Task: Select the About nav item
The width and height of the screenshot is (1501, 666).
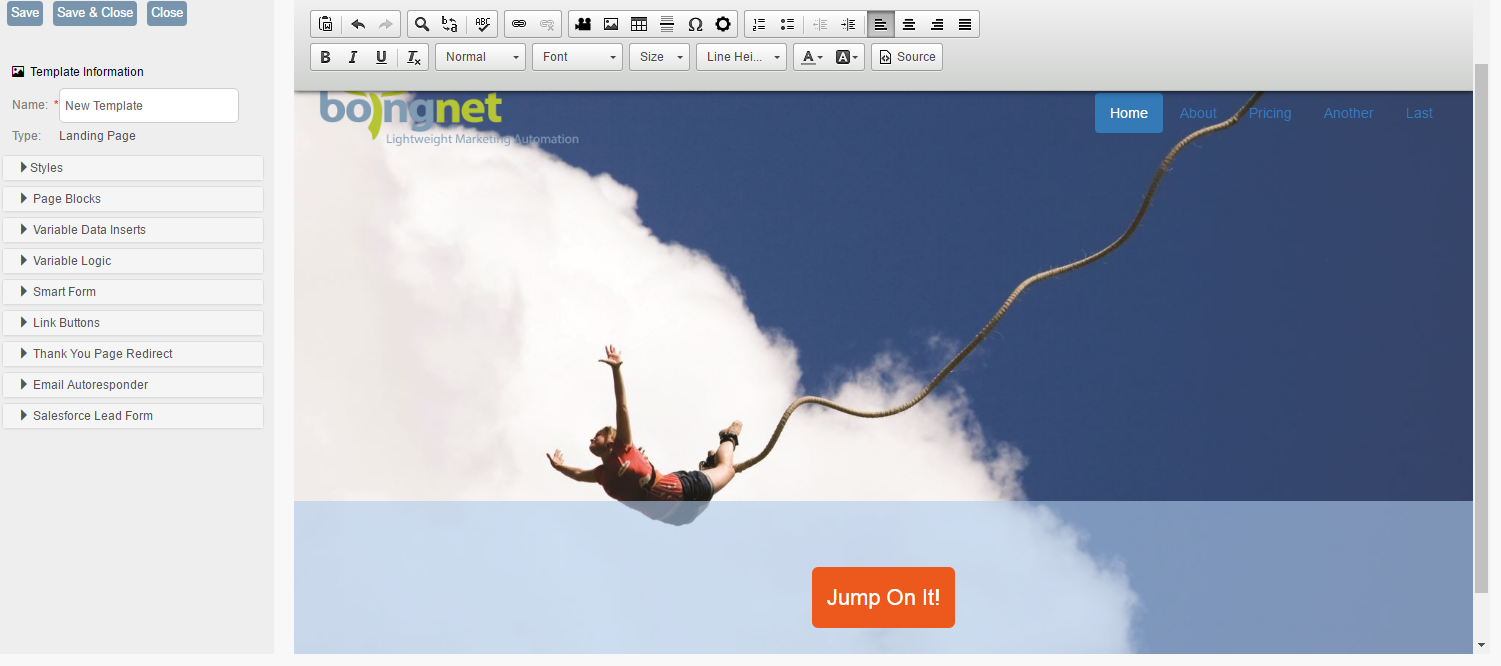Action: coord(1198,113)
